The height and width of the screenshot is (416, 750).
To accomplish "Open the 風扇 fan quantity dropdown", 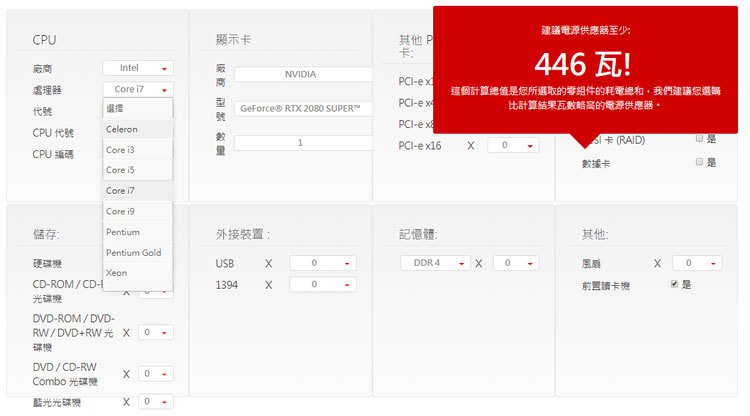I will pyautogui.click(x=697, y=263).
